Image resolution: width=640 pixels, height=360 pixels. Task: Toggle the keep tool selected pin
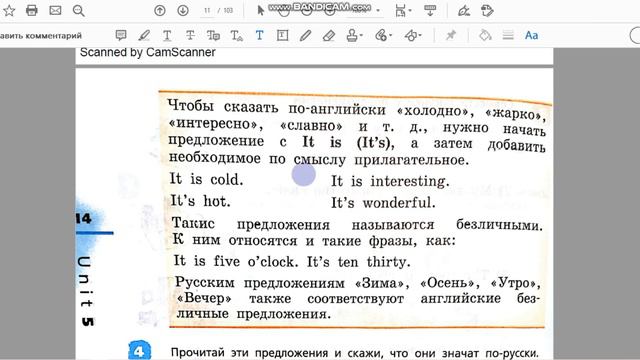point(451,36)
